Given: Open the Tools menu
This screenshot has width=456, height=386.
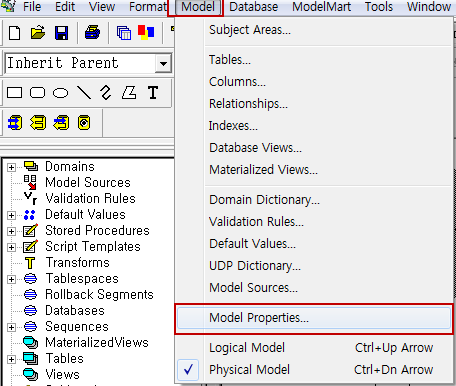Looking at the screenshot, I should [379, 6].
